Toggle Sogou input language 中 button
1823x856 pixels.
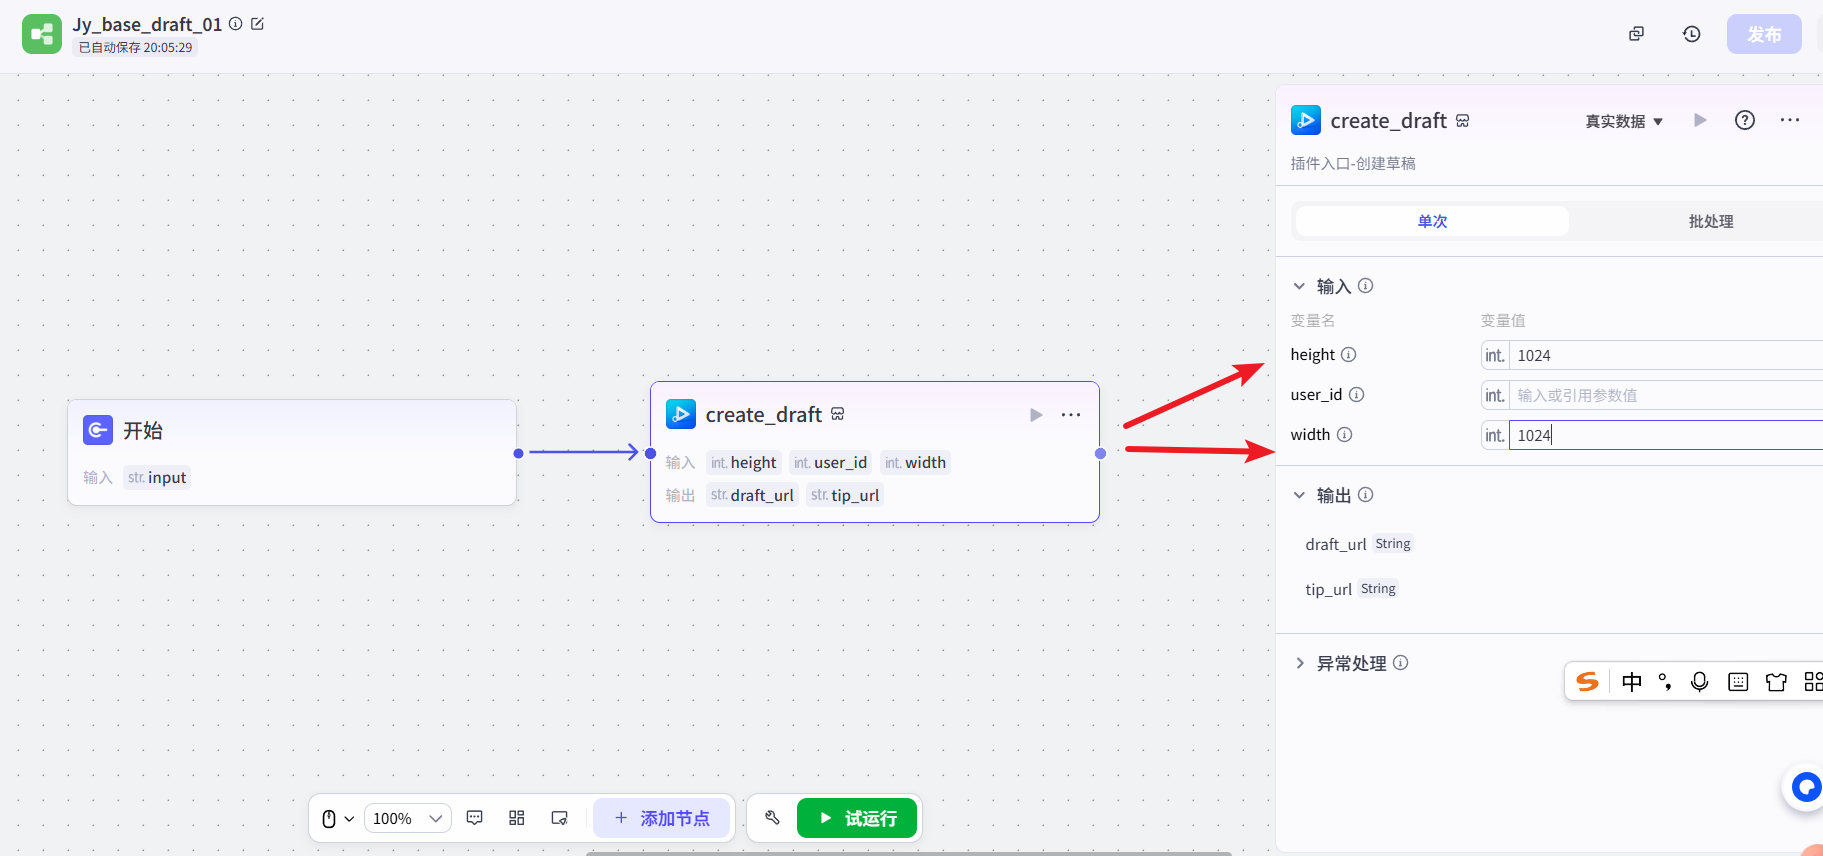click(1632, 682)
